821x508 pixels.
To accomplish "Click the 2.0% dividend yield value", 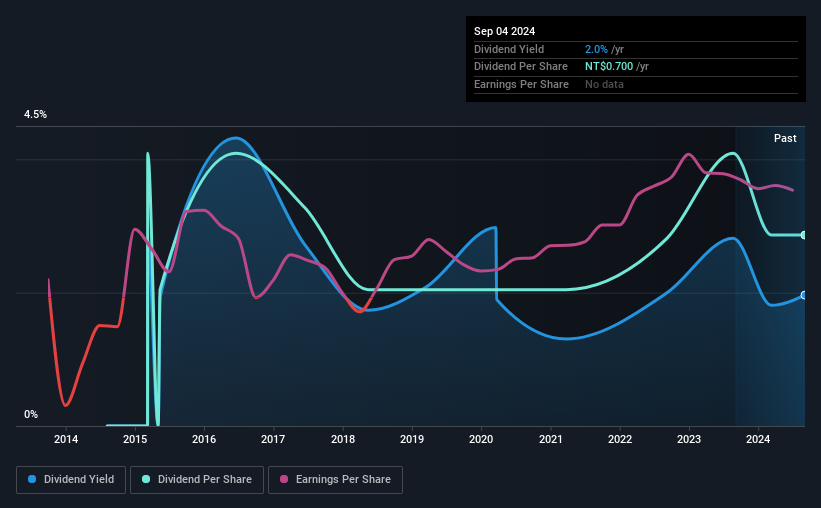I will click(596, 49).
